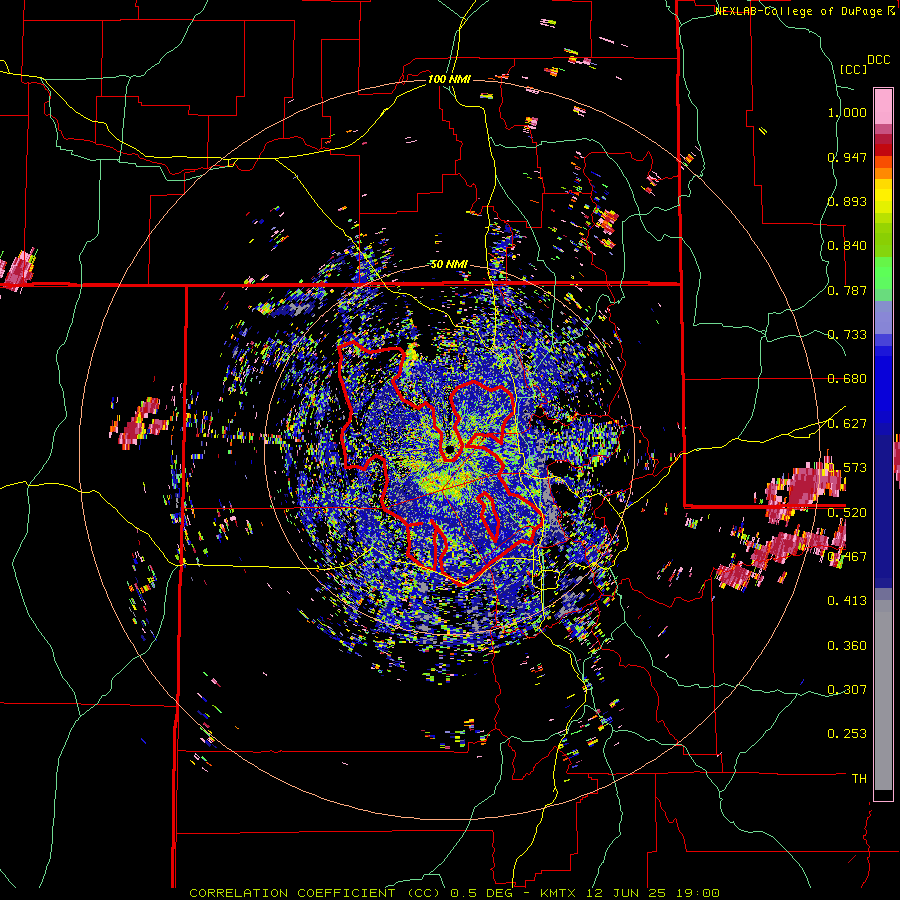Pick the light pink top color bar segment
This screenshot has height=900, width=900.
tap(882, 106)
